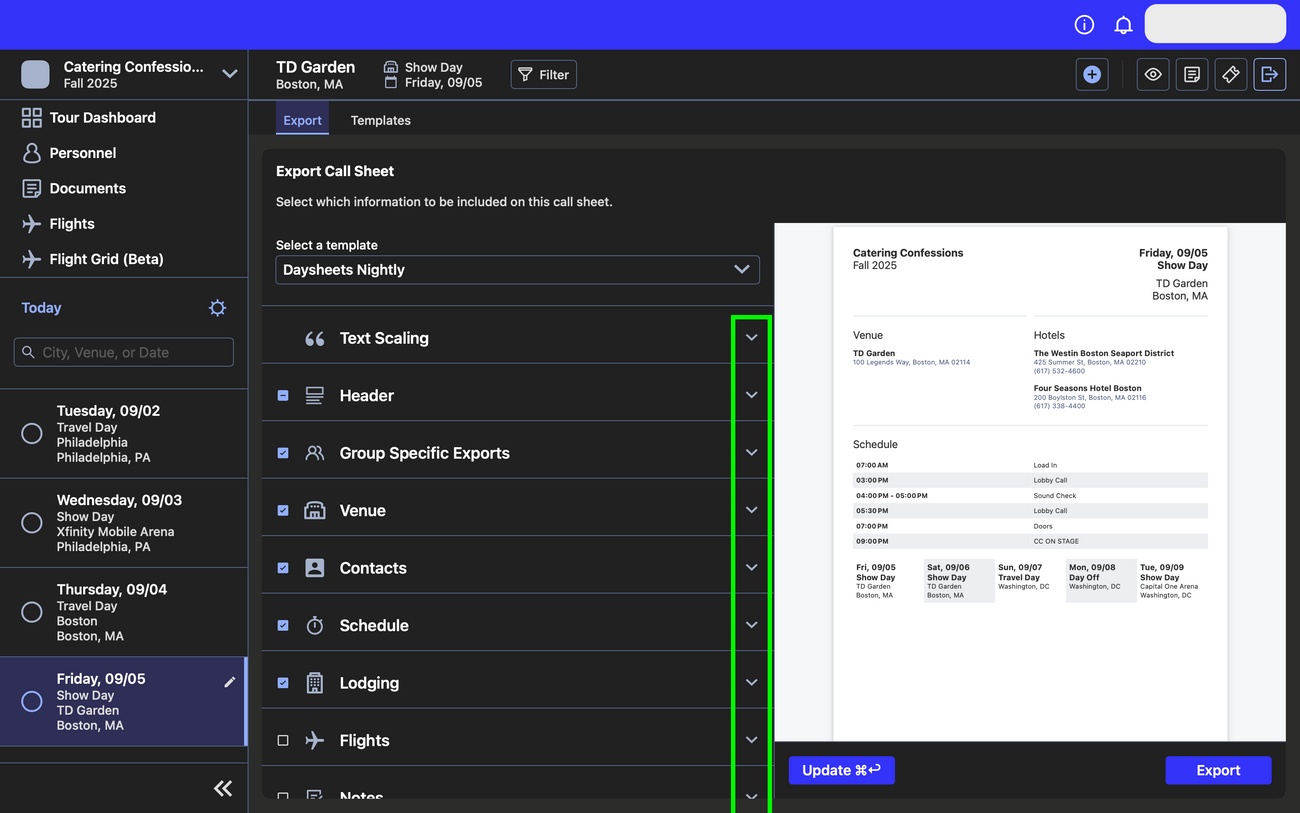Screen dimensions: 1300x813
Task: Click the Contacts card icon
Action: (x=315, y=568)
